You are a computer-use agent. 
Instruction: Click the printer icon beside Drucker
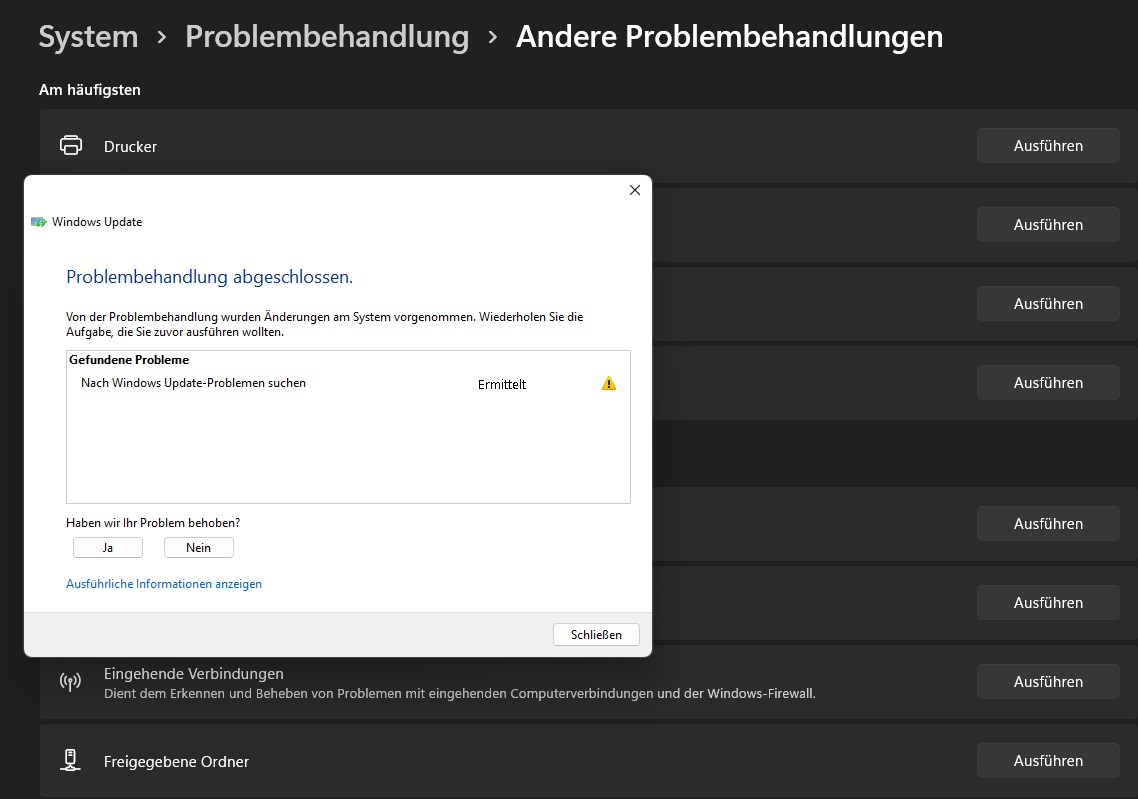(x=70, y=145)
